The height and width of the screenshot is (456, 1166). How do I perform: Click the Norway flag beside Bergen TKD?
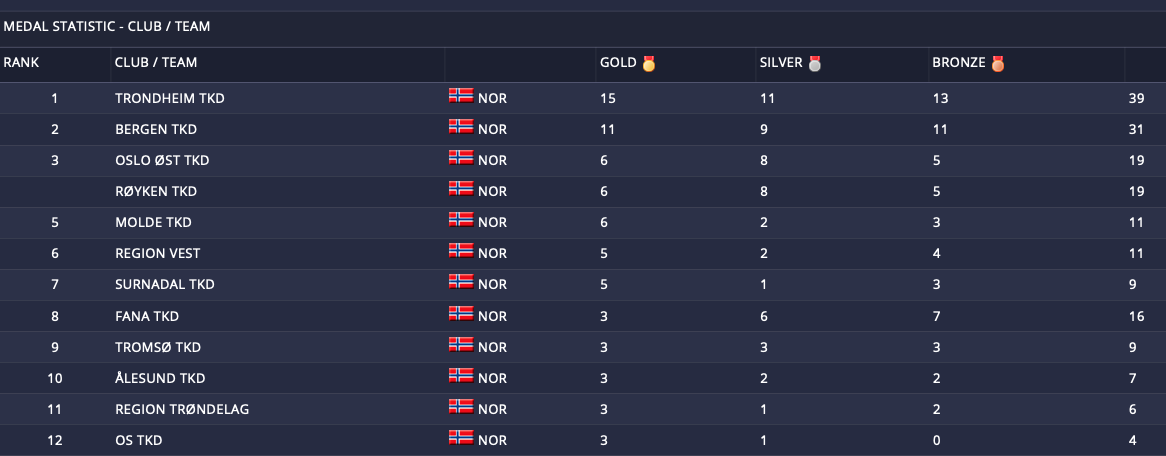461,126
